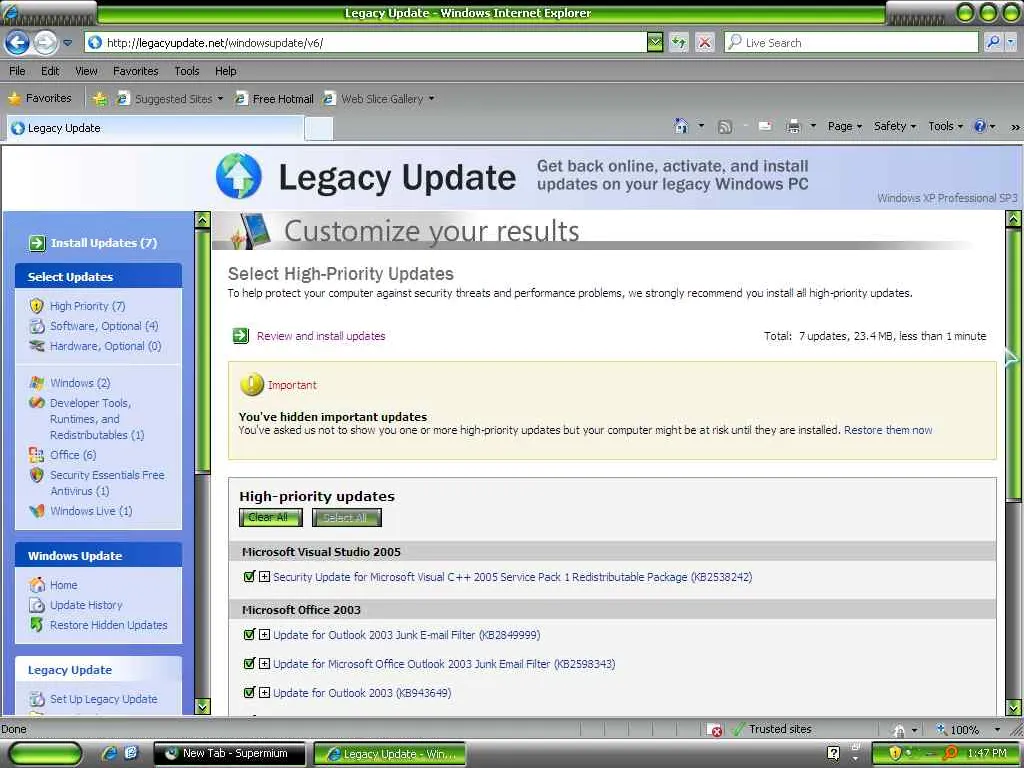Open the command bar Tools dropdown

pyautogui.click(x=946, y=126)
